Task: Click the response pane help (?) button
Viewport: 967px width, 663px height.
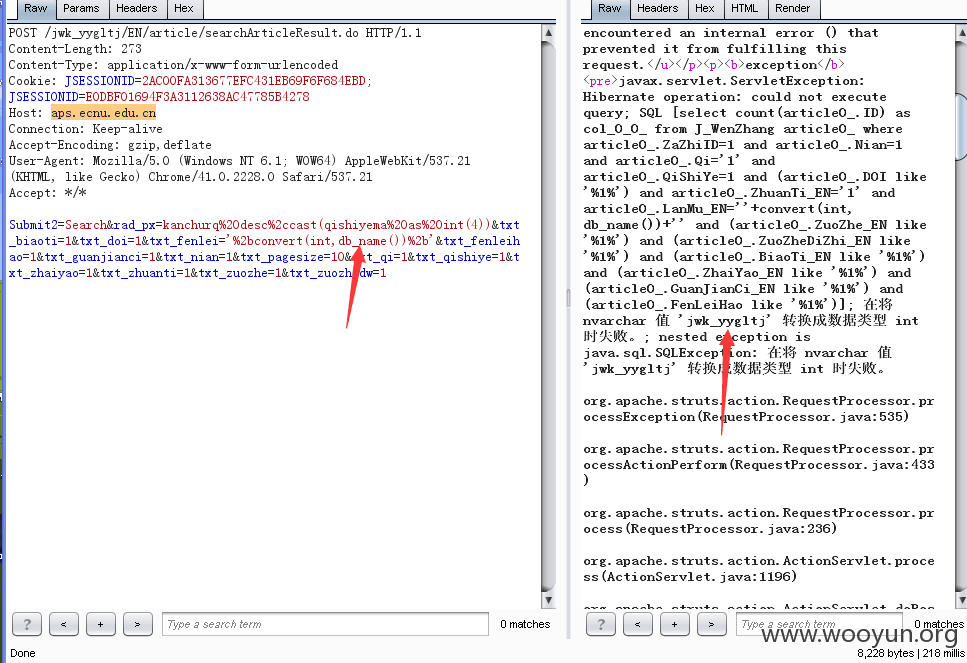Action: click(x=601, y=624)
